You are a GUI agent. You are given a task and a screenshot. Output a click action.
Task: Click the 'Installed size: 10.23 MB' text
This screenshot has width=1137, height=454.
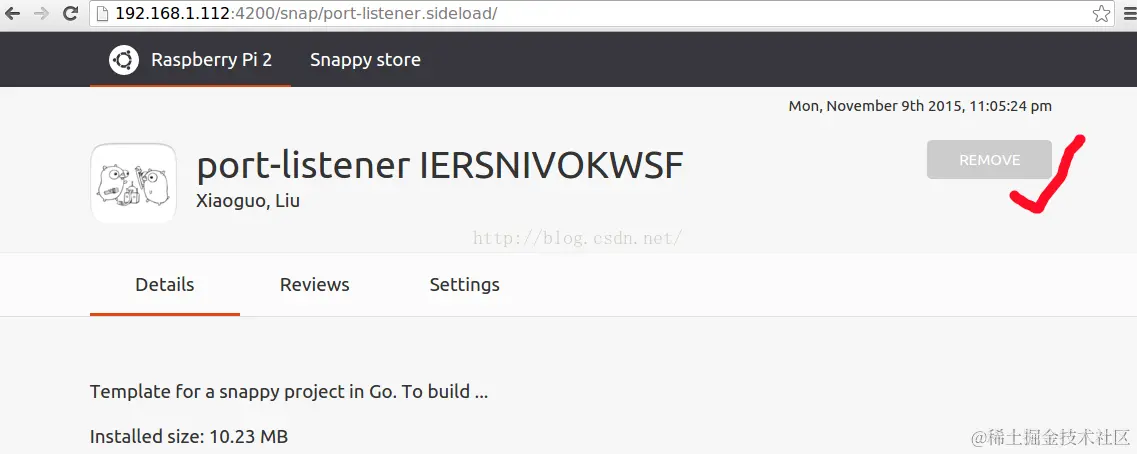coord(189,437)
